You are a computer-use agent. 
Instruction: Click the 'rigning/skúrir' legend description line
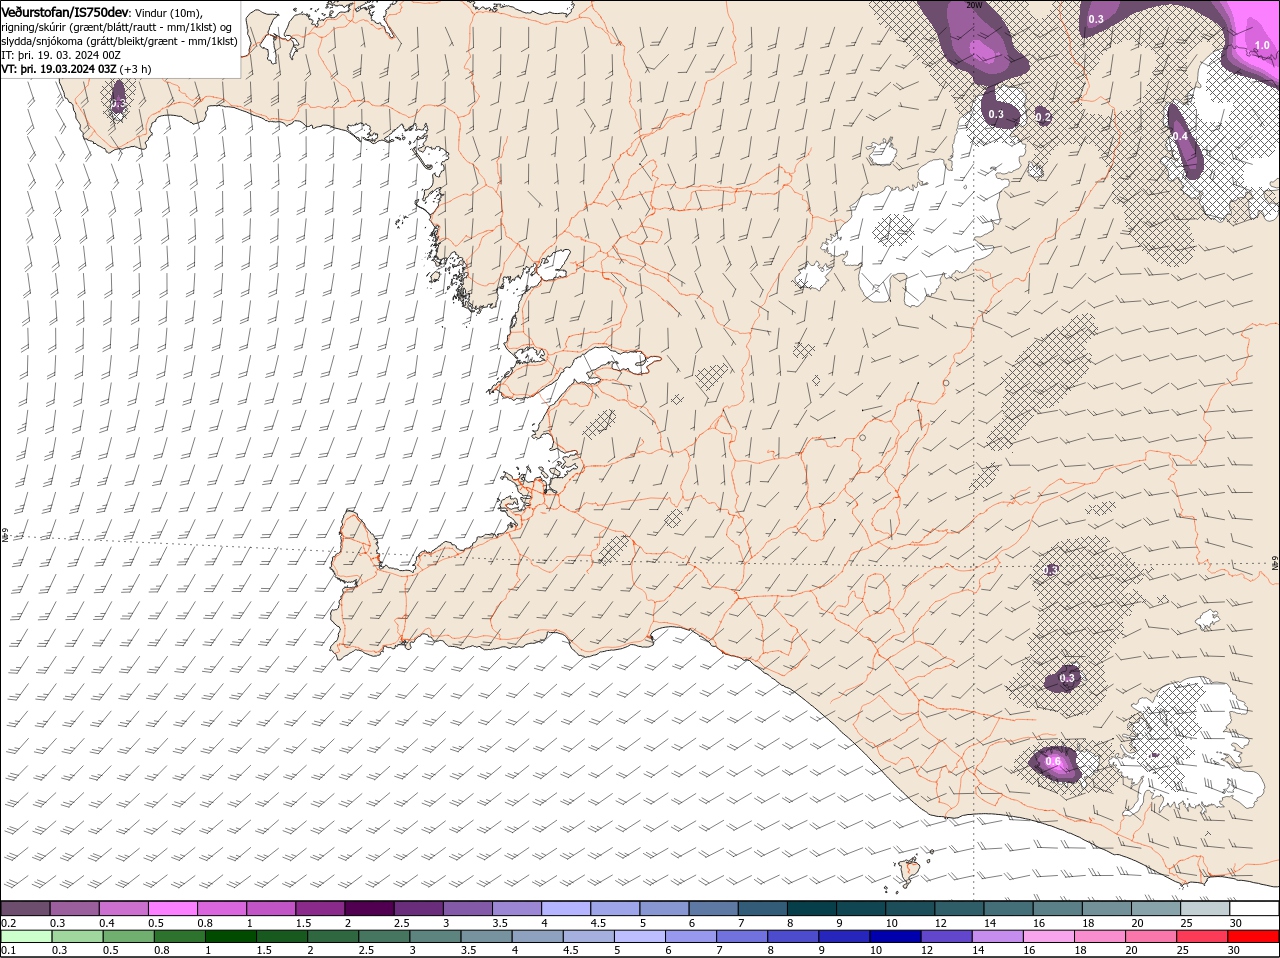pyautogui.click(x=116, y=26)
